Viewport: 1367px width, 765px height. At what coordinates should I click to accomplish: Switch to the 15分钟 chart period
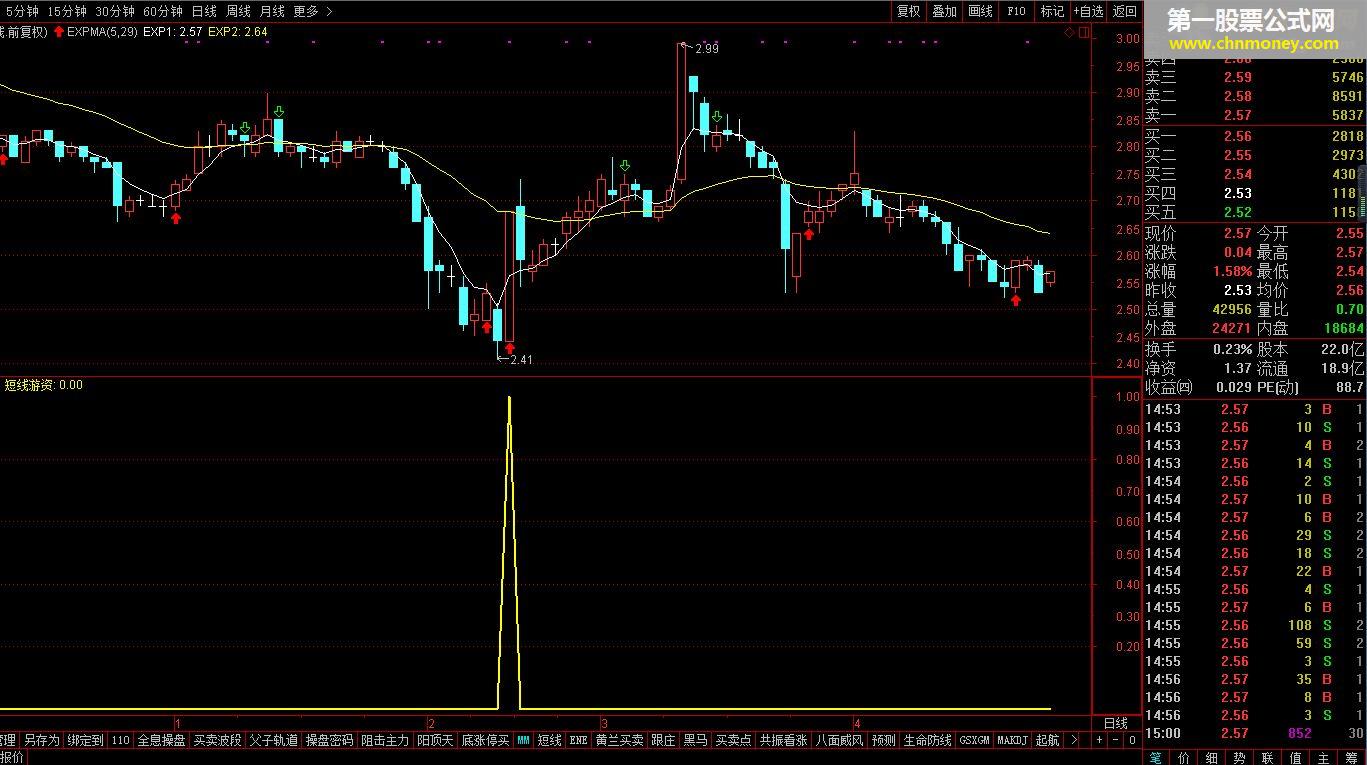67,11
